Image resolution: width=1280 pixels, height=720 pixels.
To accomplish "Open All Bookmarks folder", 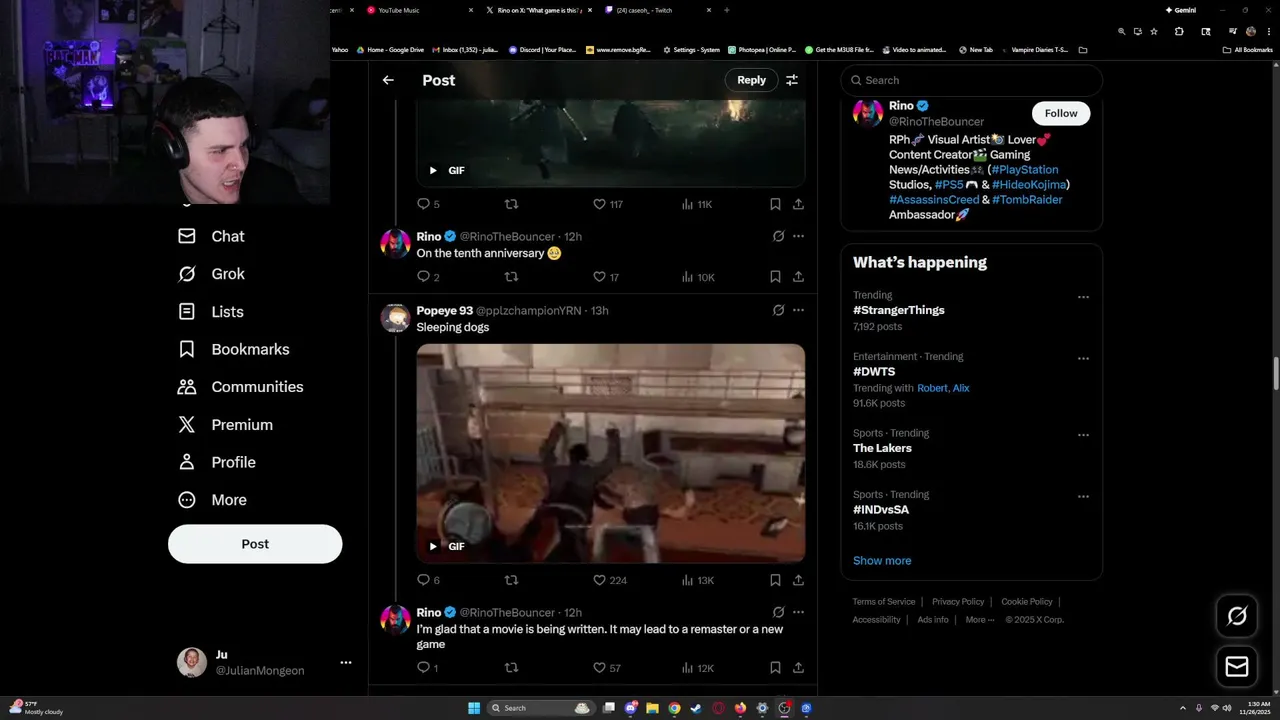I will (x=1248, y=49).
